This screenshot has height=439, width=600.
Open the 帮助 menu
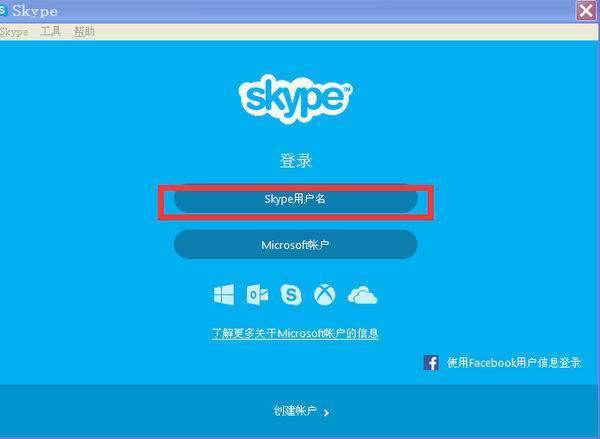[84, 31]
